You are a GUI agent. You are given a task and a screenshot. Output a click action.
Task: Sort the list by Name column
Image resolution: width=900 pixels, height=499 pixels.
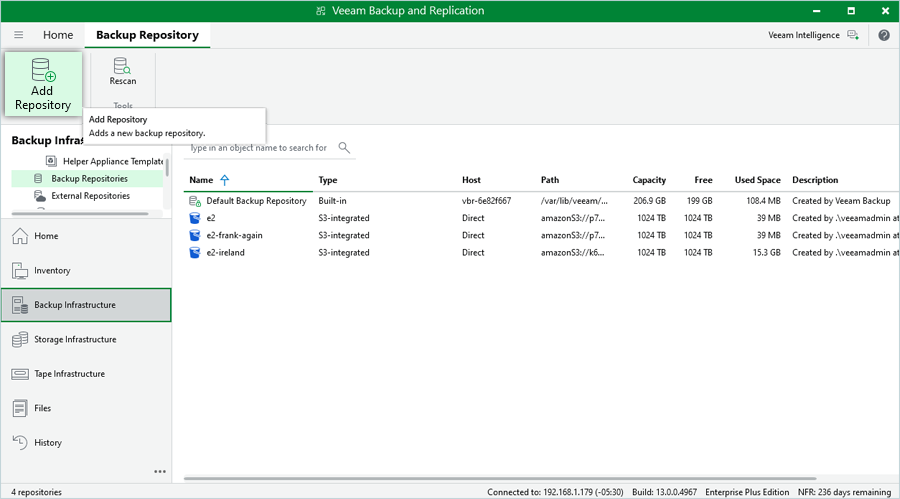[201, 180]
